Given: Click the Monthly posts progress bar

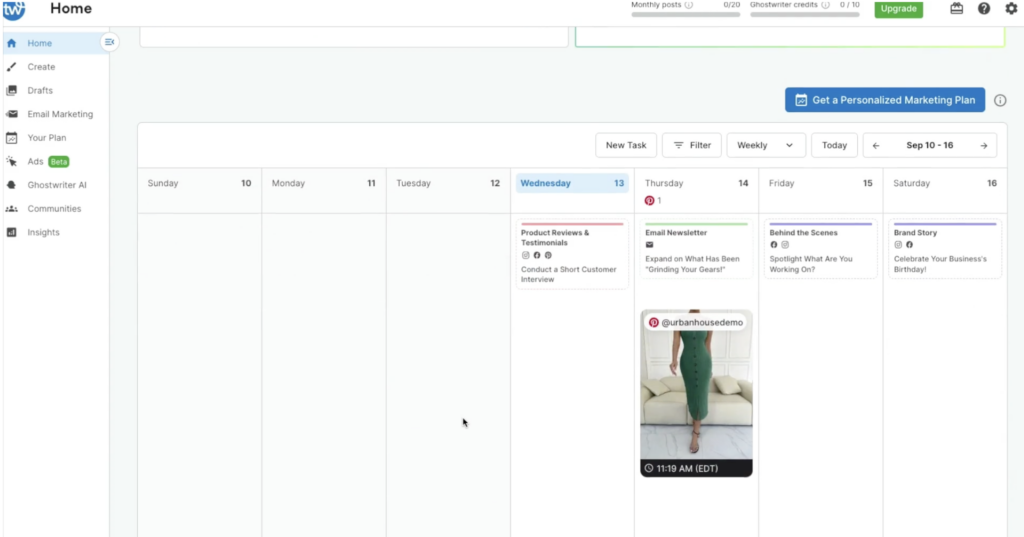Looking at the screenshot, I should pos(686,14).
